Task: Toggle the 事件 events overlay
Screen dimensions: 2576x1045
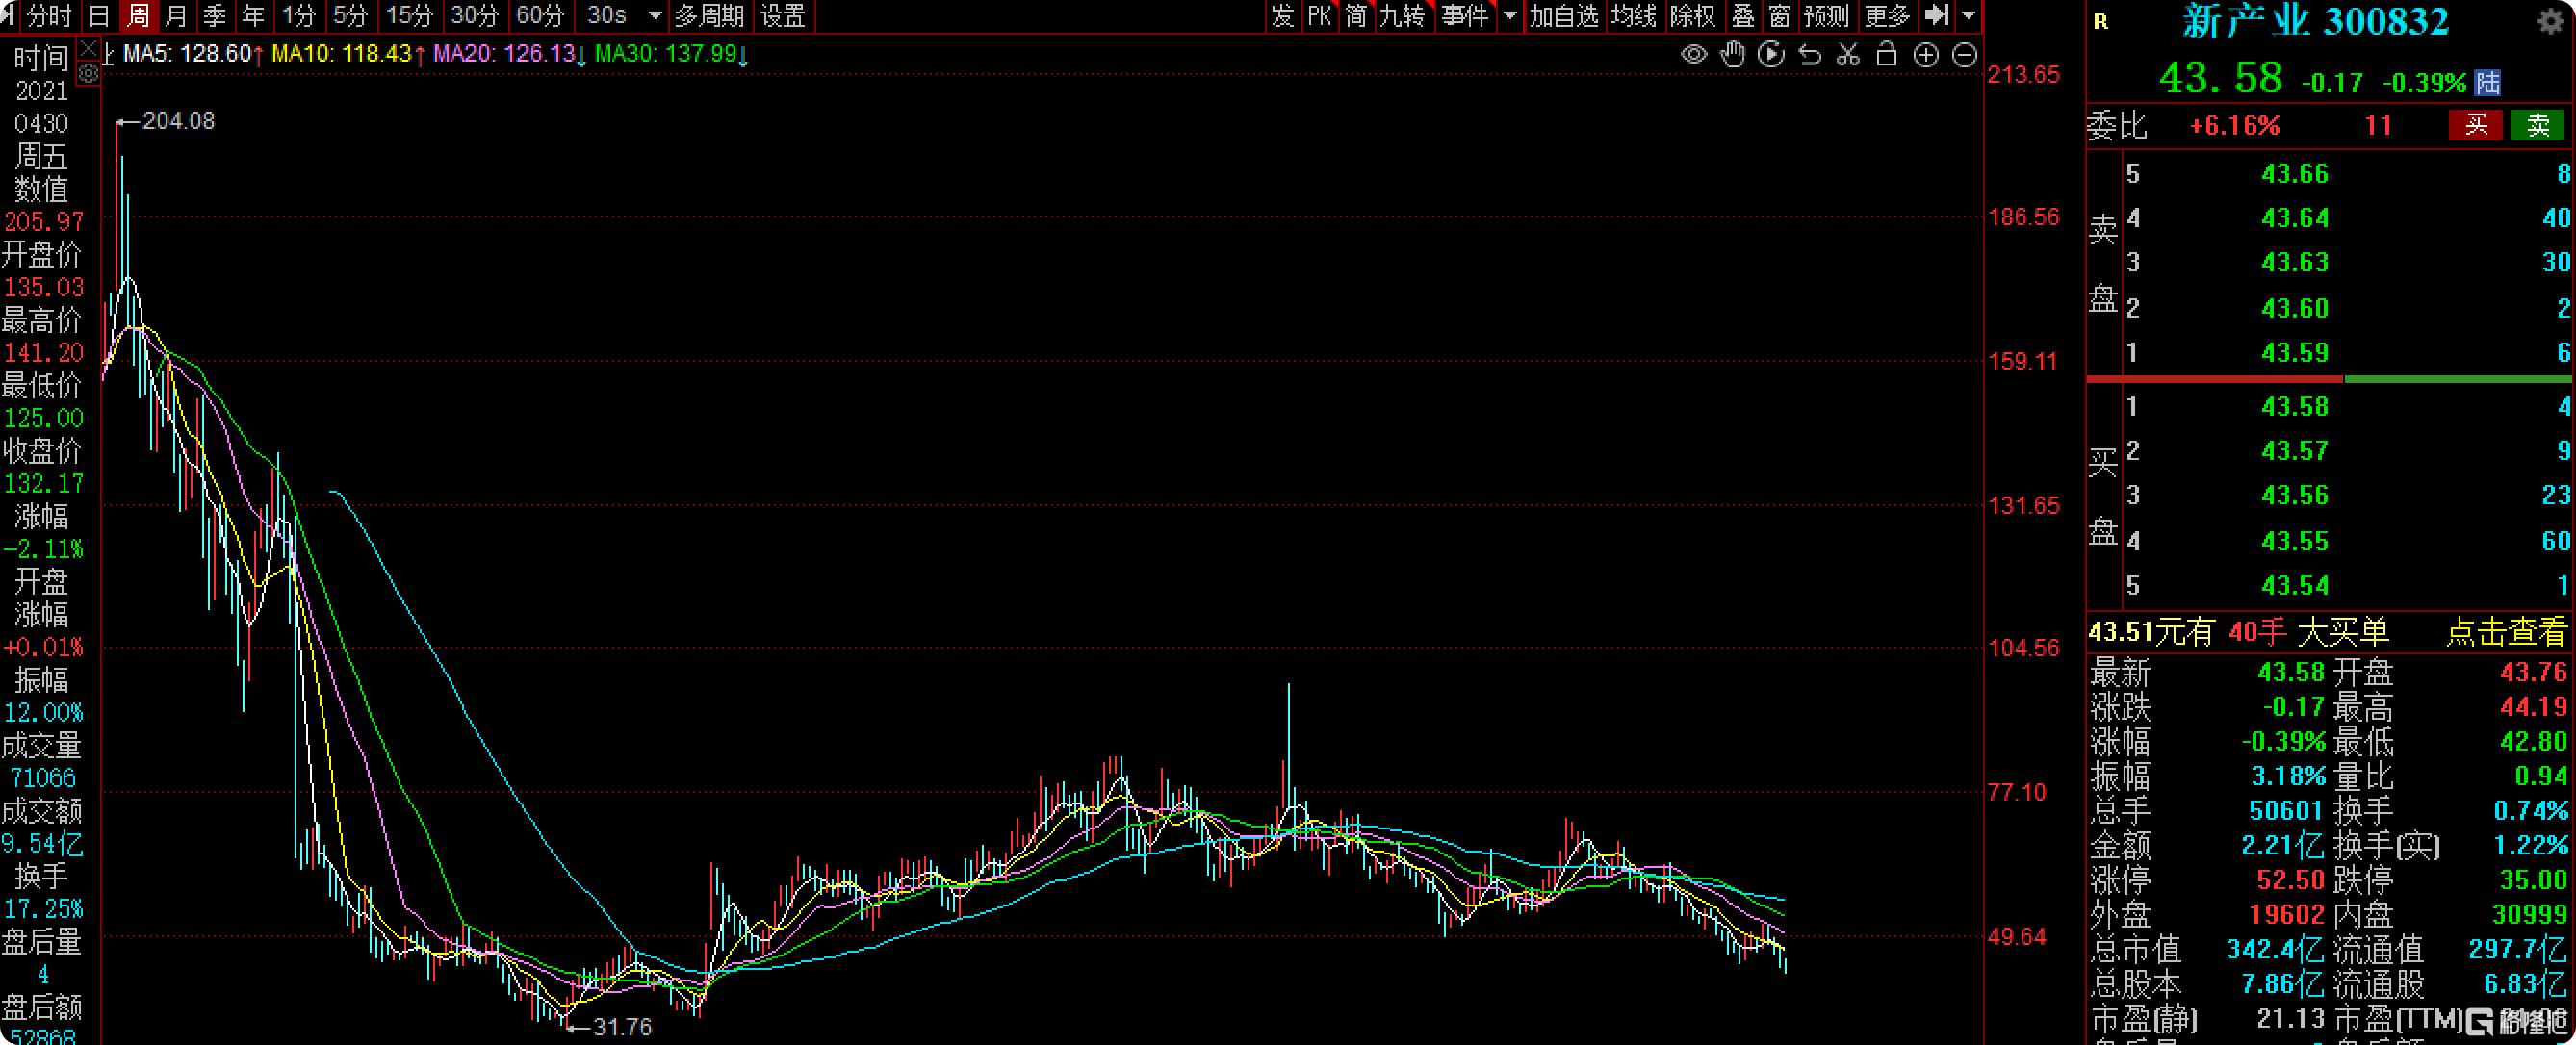Action: point(1465,15)
